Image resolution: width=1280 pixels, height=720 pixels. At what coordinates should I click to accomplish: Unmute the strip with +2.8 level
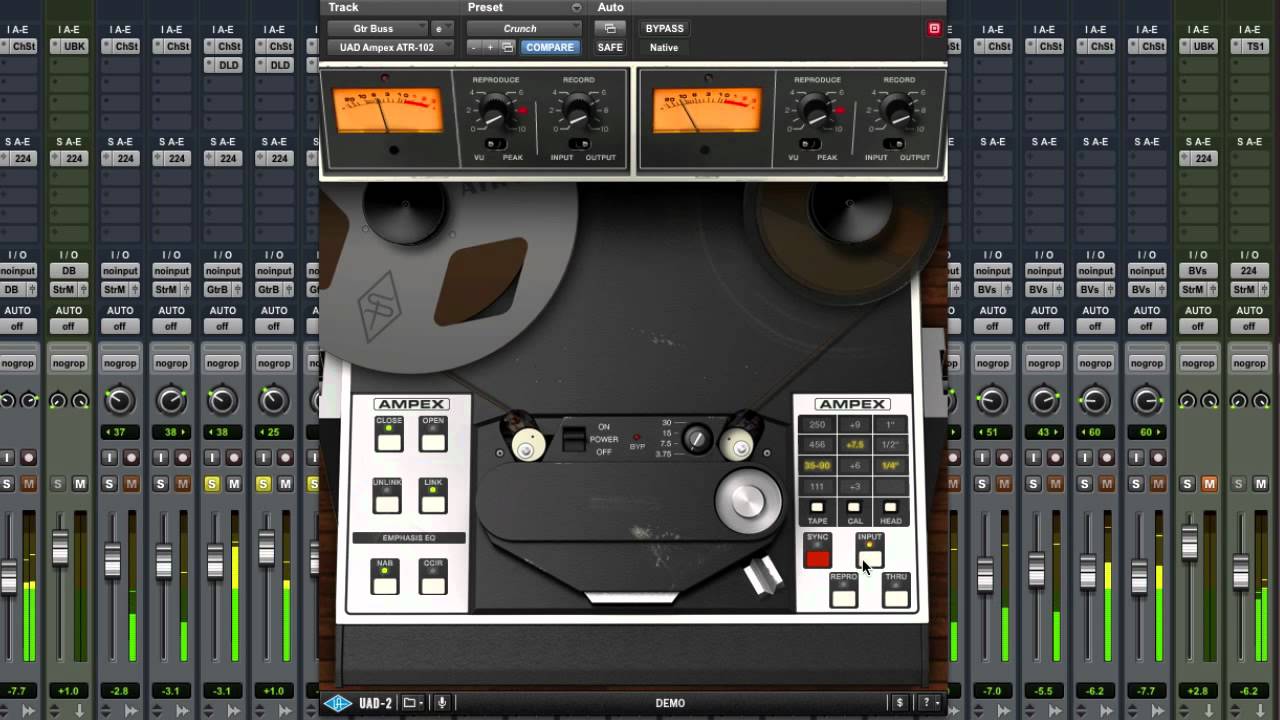[1210, 484]
